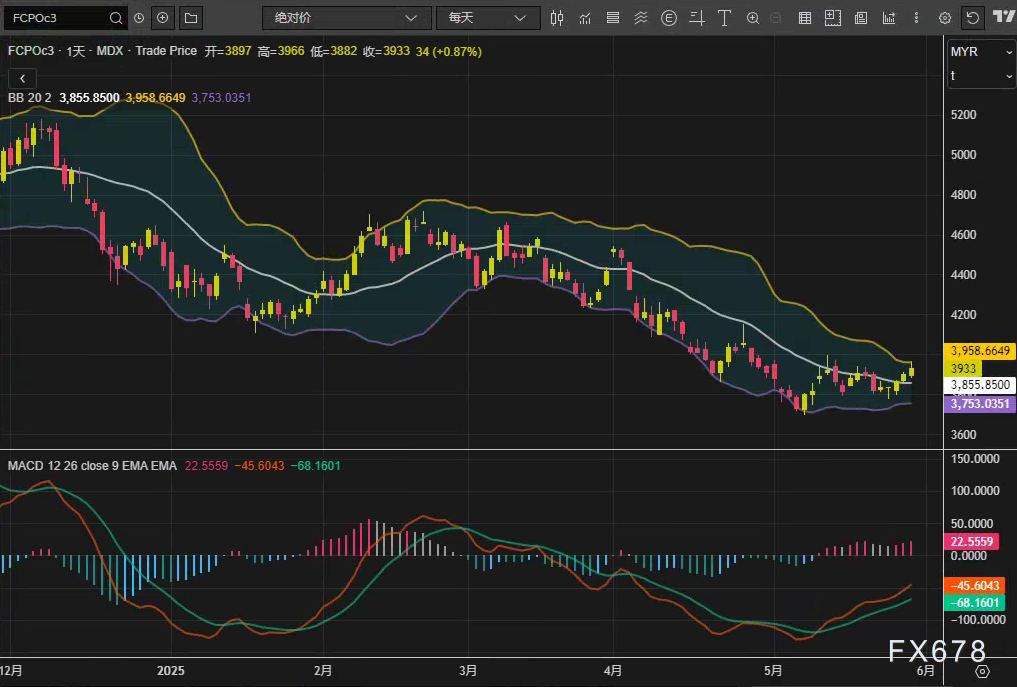Click the hexagon axis settings icon
The width and height of the screenshot is (1017, 687).
[x=982, y=671]
